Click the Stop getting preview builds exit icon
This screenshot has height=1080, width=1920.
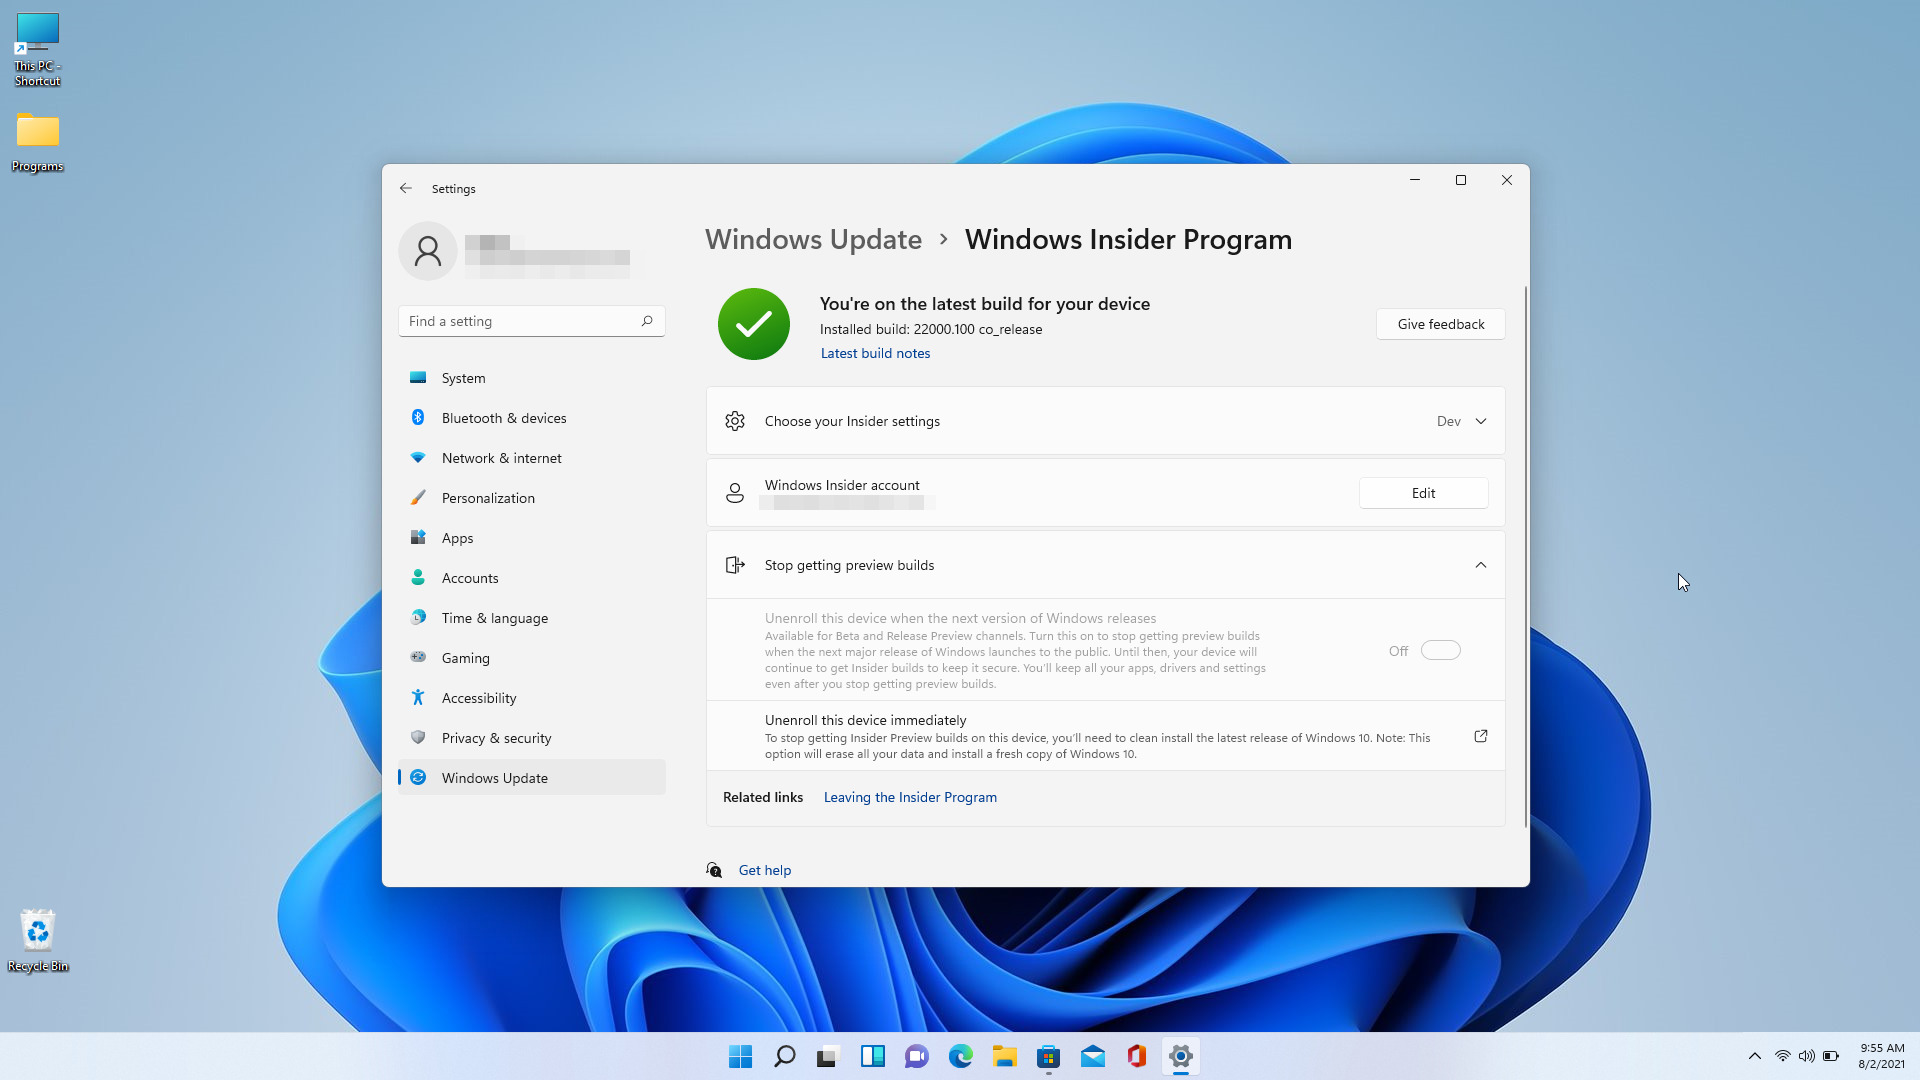coord(735,565)
